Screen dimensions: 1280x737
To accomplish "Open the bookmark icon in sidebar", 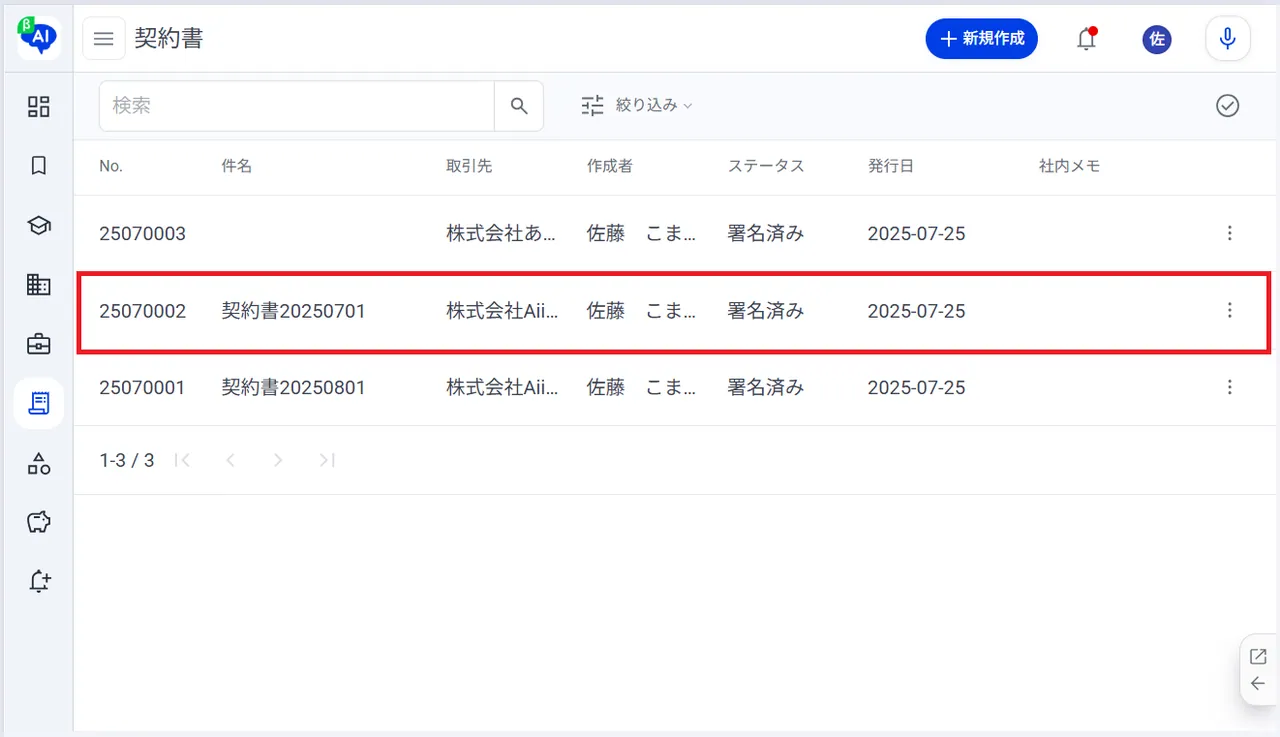I will pyautogui.click(x=38, y=166).
